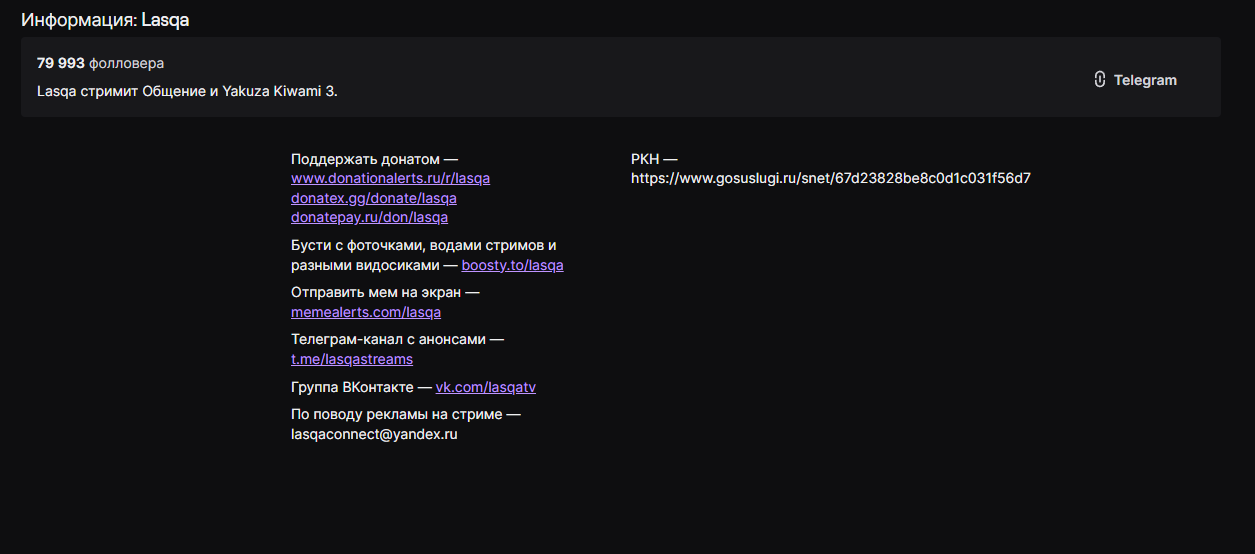This screenshot has width=1255, height=554.
Task: Click 'Lasqa стримит Общение и Yakuza Kiwami 3' text
Action: (x=187, y=91)
